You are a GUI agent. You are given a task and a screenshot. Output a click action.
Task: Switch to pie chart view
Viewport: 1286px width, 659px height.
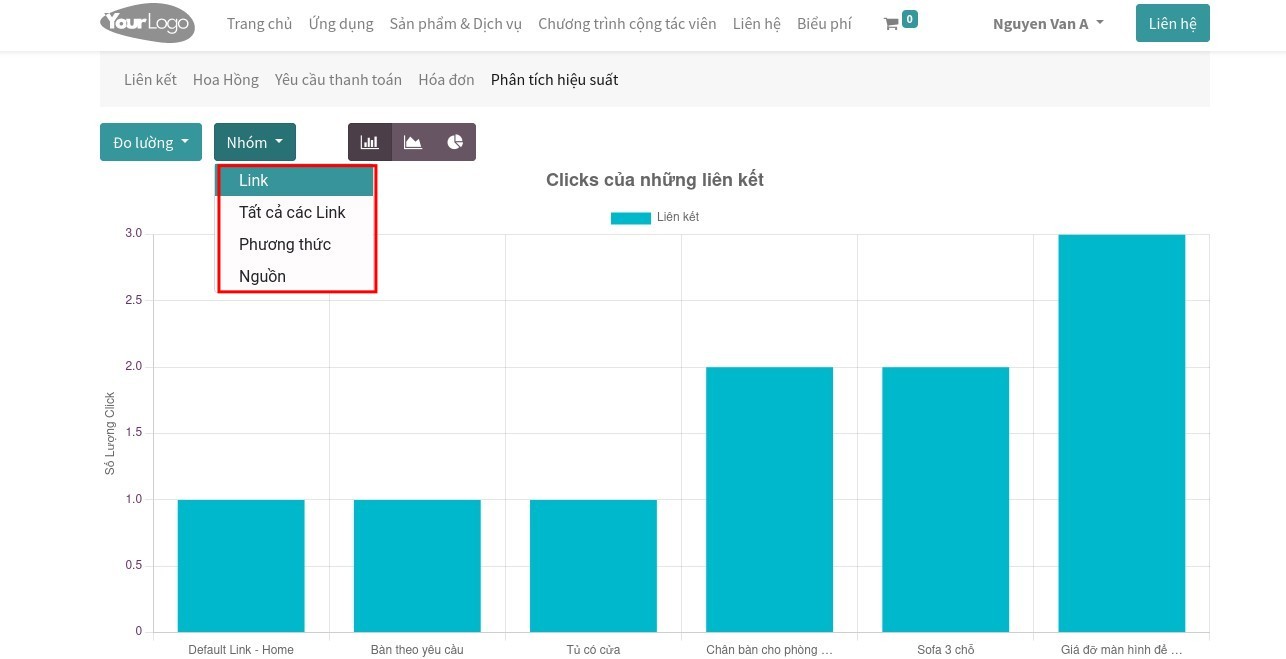point(455,142)
